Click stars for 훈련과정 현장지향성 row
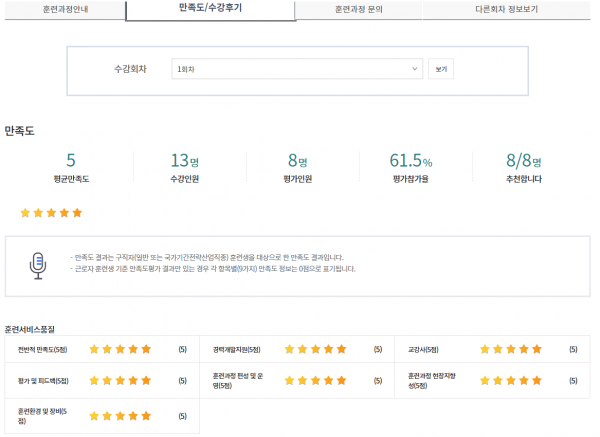The image size is (600, 437). (511, 380)
